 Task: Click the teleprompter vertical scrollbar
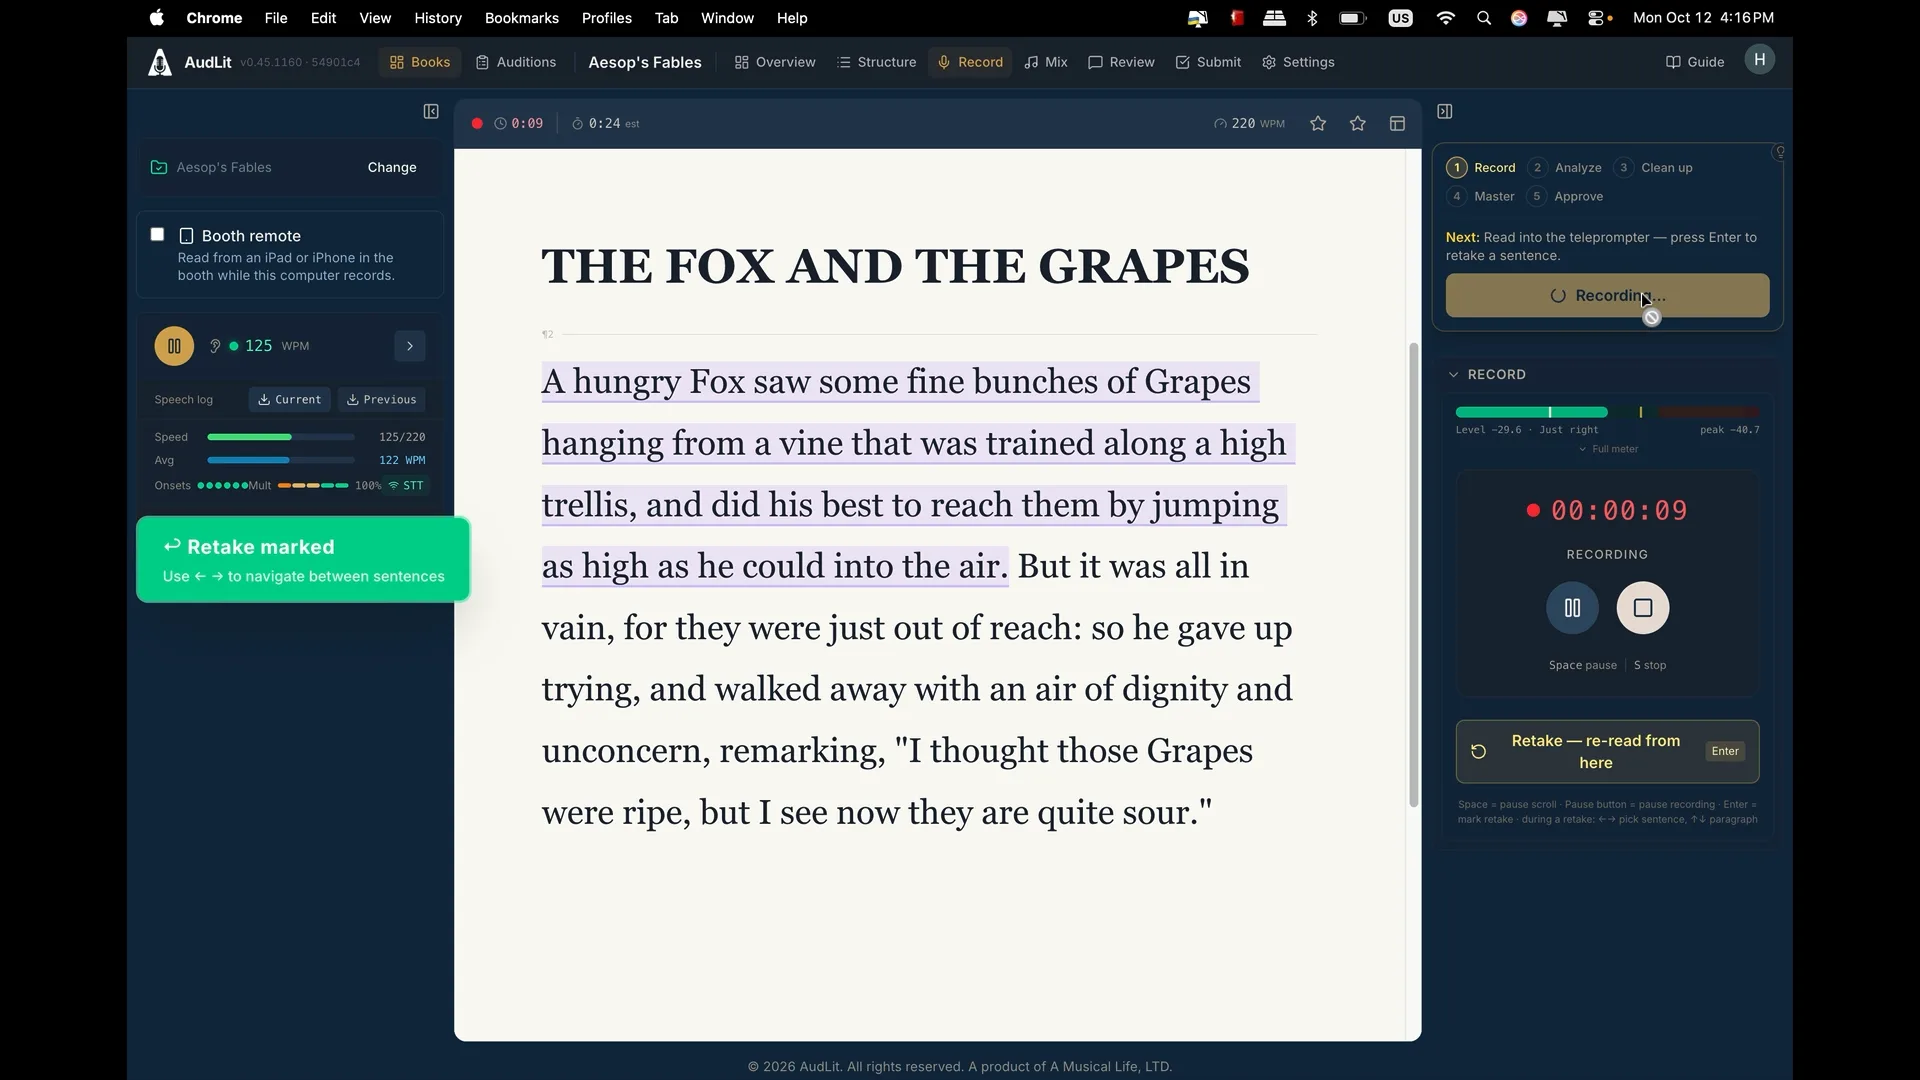1413,575
